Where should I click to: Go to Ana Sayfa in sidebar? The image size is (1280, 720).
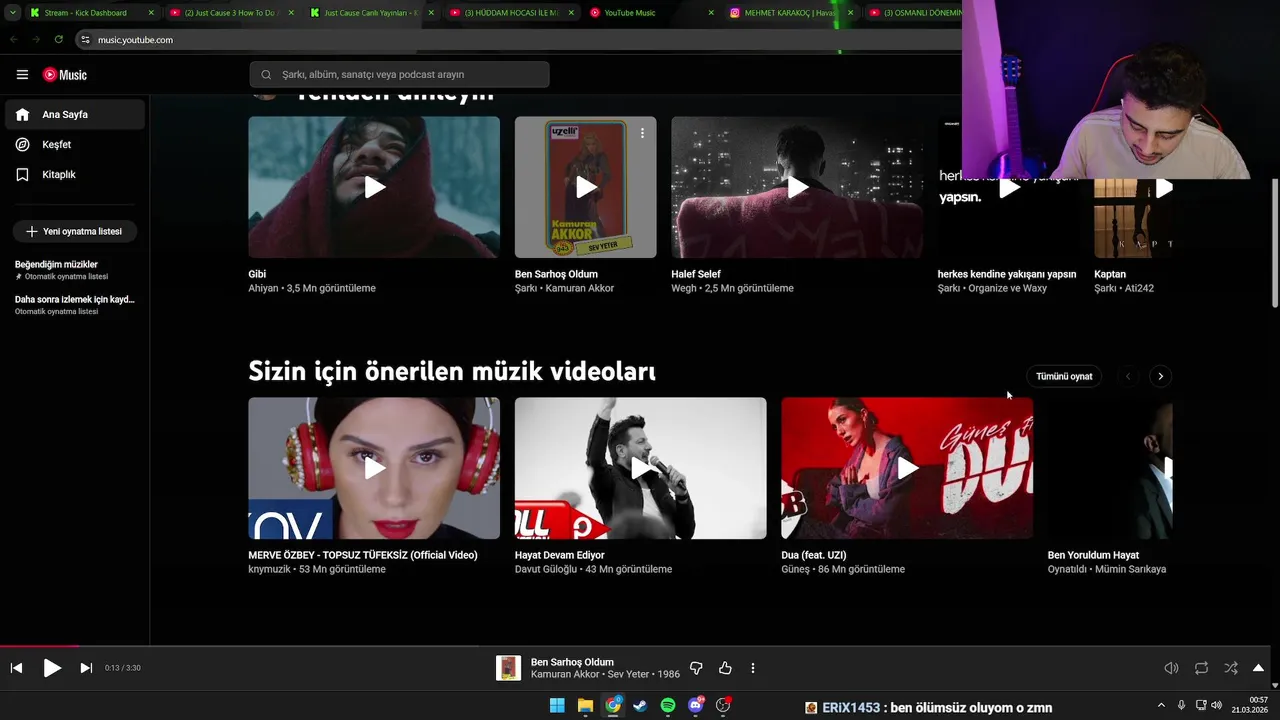pyautogui.click(x=75, y=115)
